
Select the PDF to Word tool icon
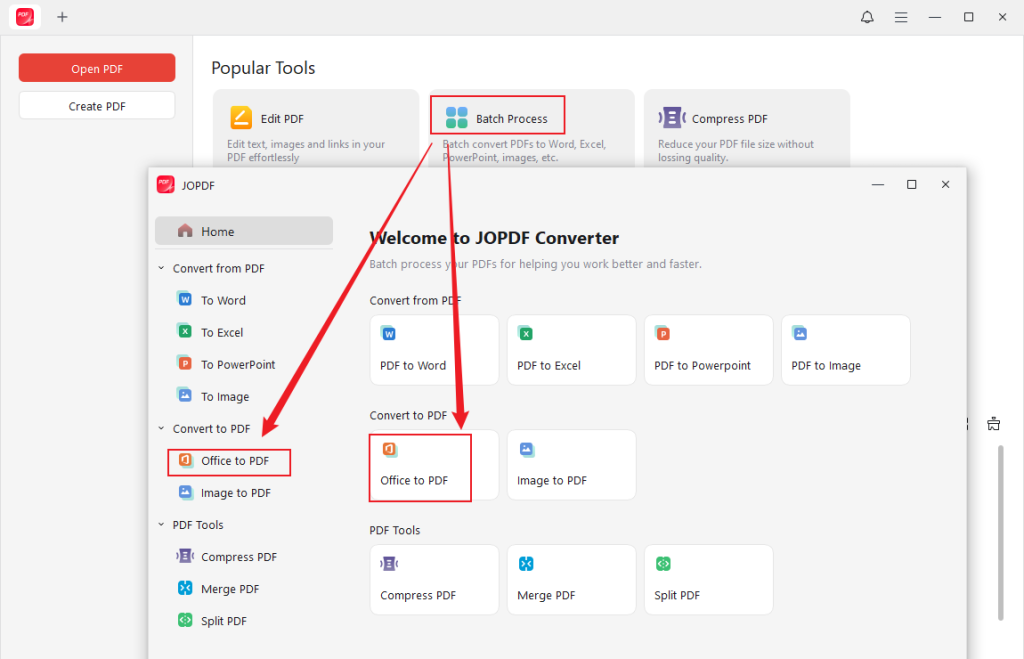(434, 350)
